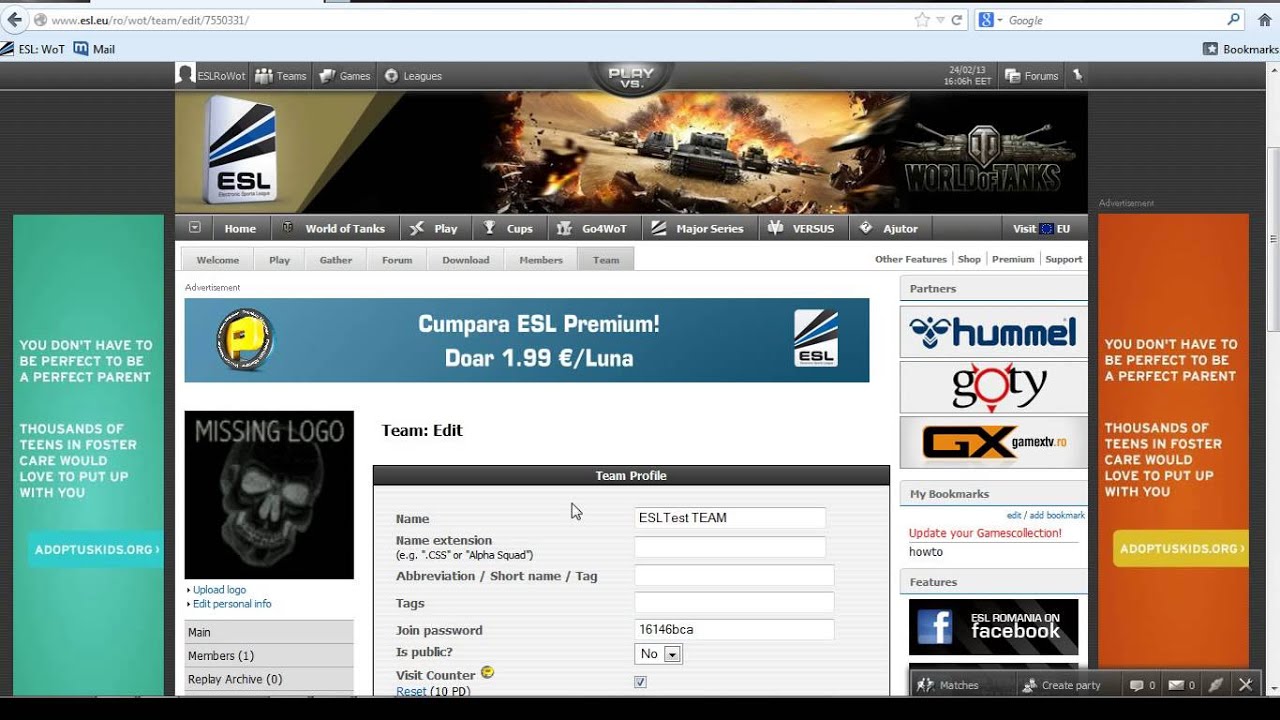
Task: Click the Tags input field
Action: click(x=734, y=603)
